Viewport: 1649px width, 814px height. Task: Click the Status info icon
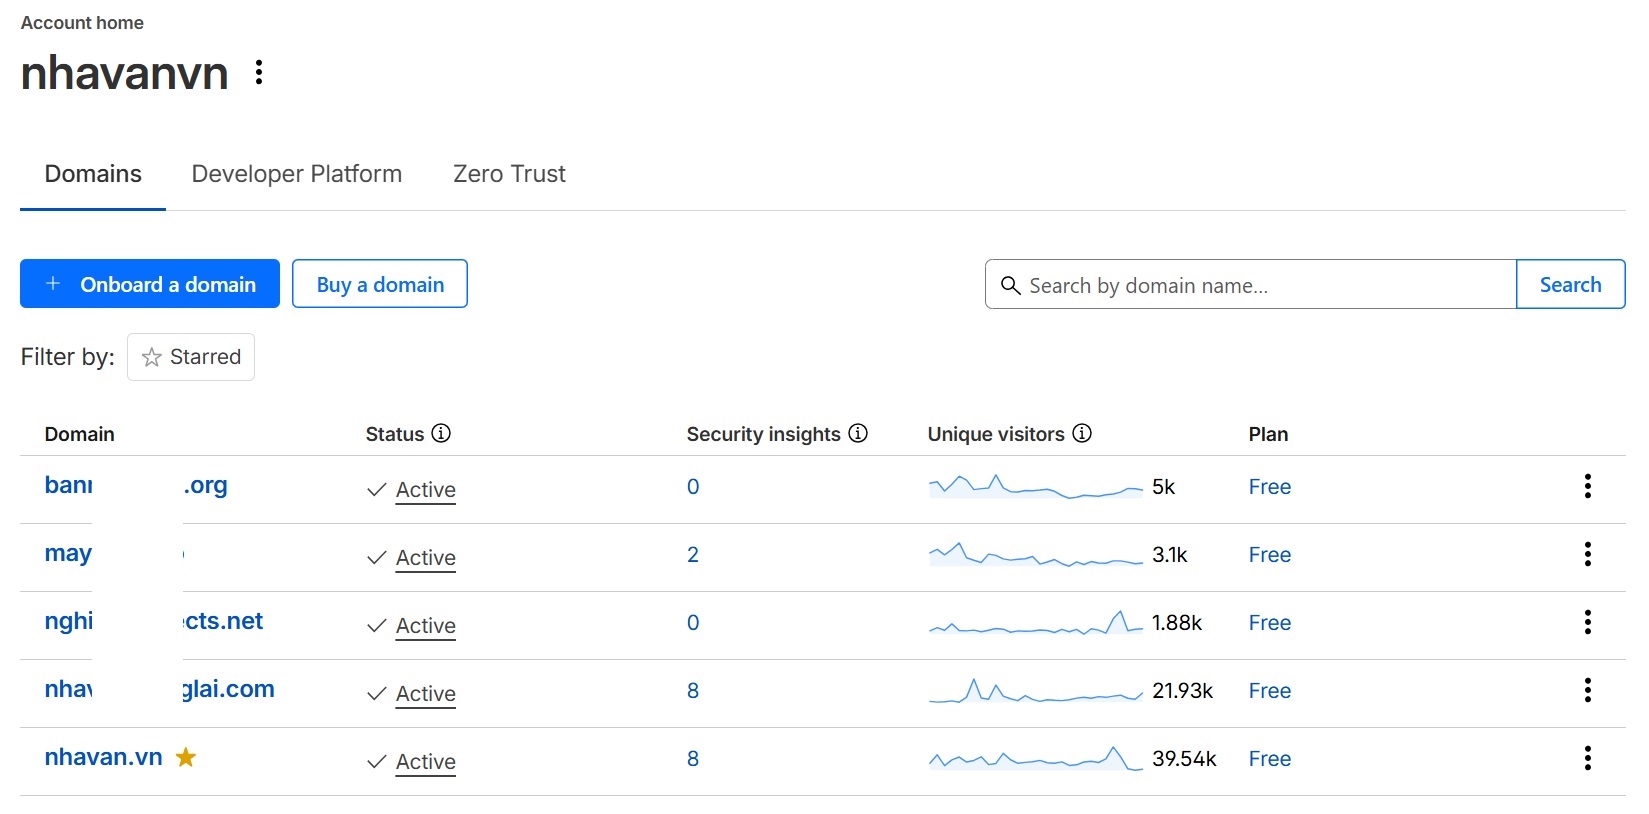click(x=441, y=433)
